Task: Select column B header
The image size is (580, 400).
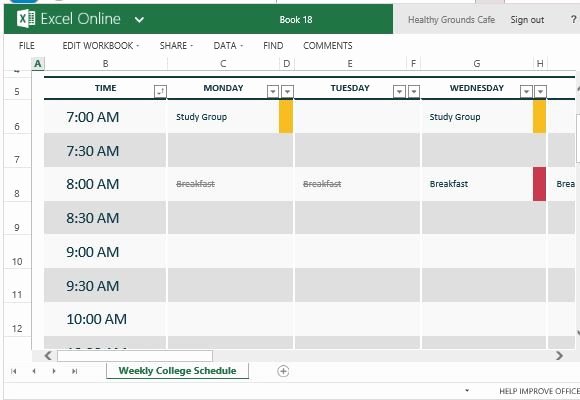Action: pyautogui.click(x=106, y=64)
